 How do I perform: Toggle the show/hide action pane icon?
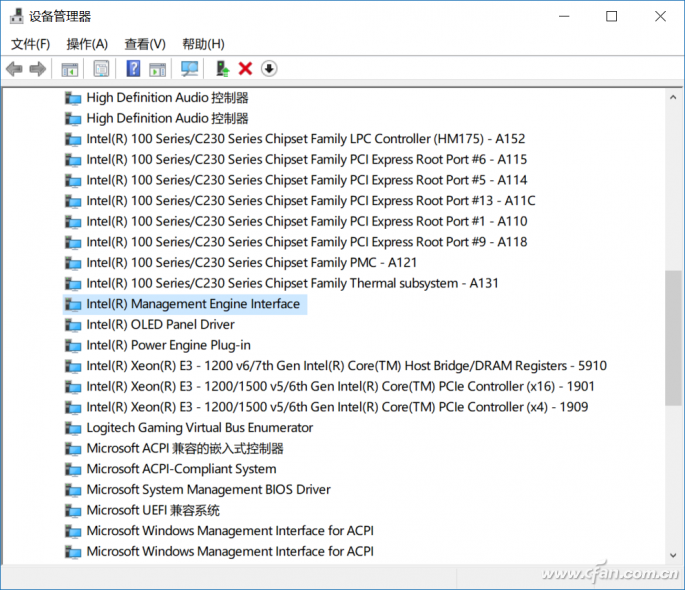click(157, 69)
